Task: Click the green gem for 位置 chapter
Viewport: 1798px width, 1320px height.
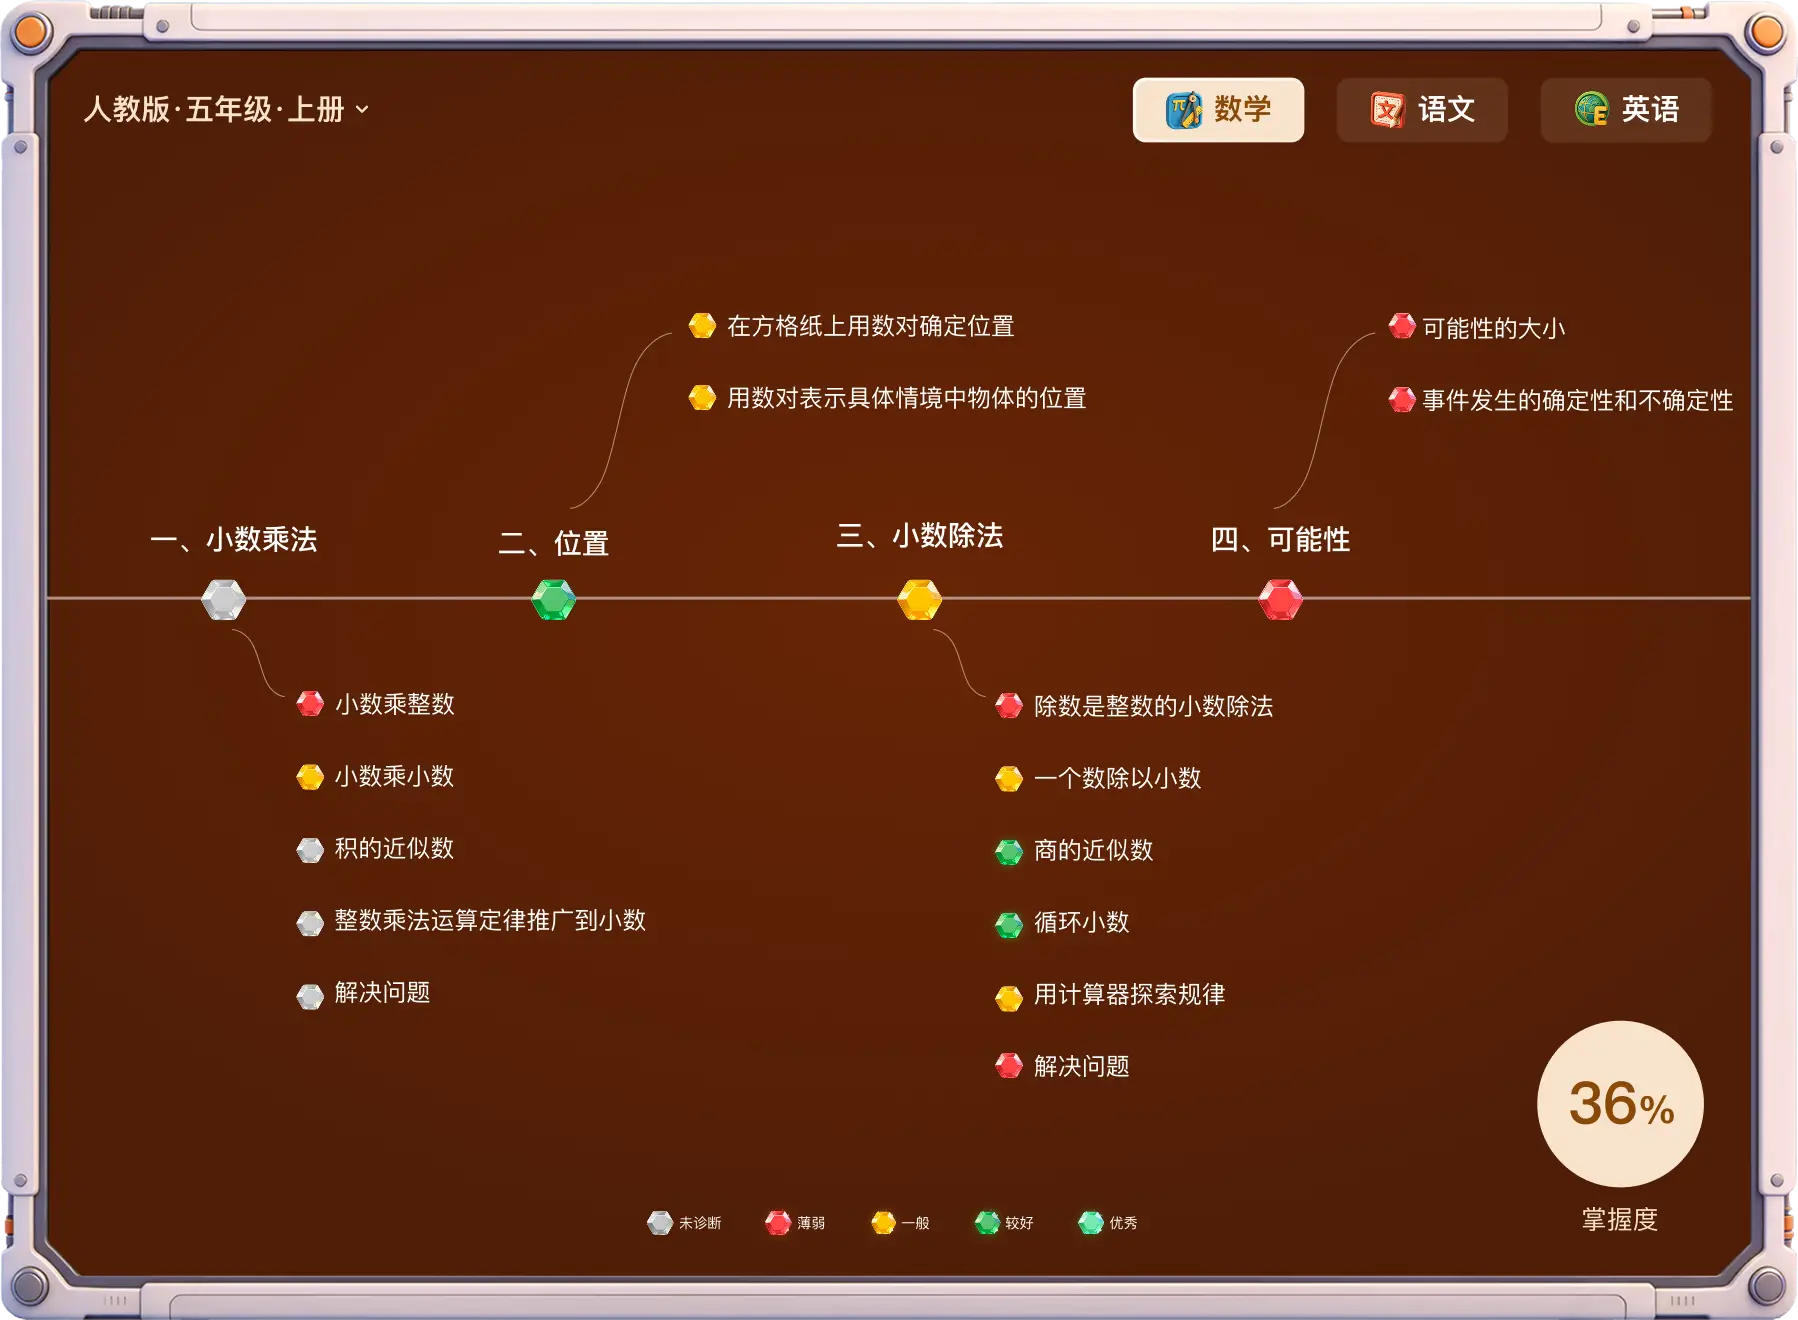Action: tap(553, 600)
